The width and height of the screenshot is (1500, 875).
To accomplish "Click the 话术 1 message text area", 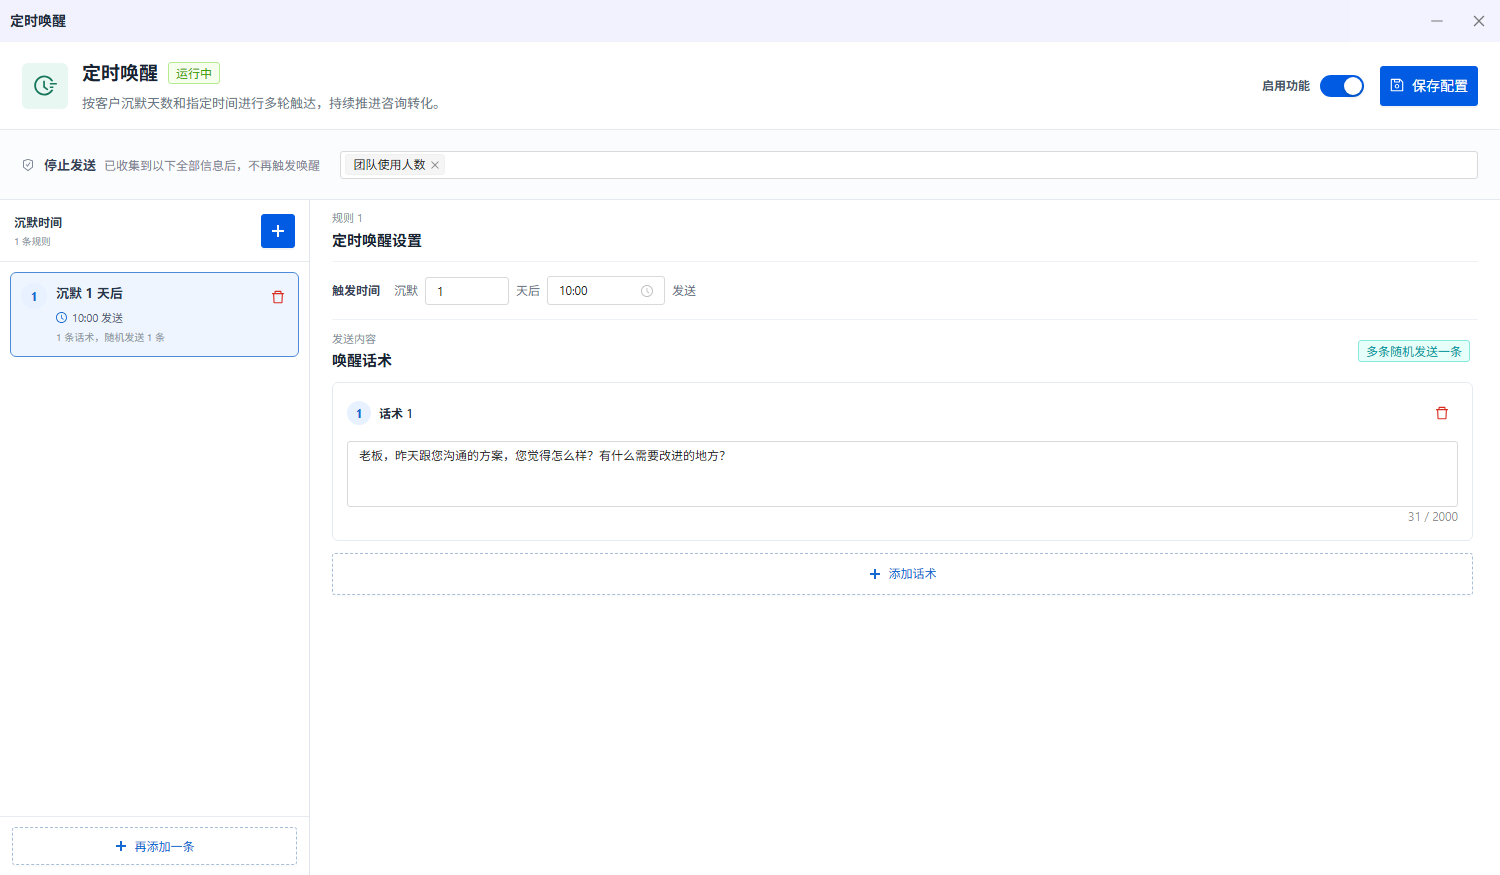I will (x=902, y=474).
